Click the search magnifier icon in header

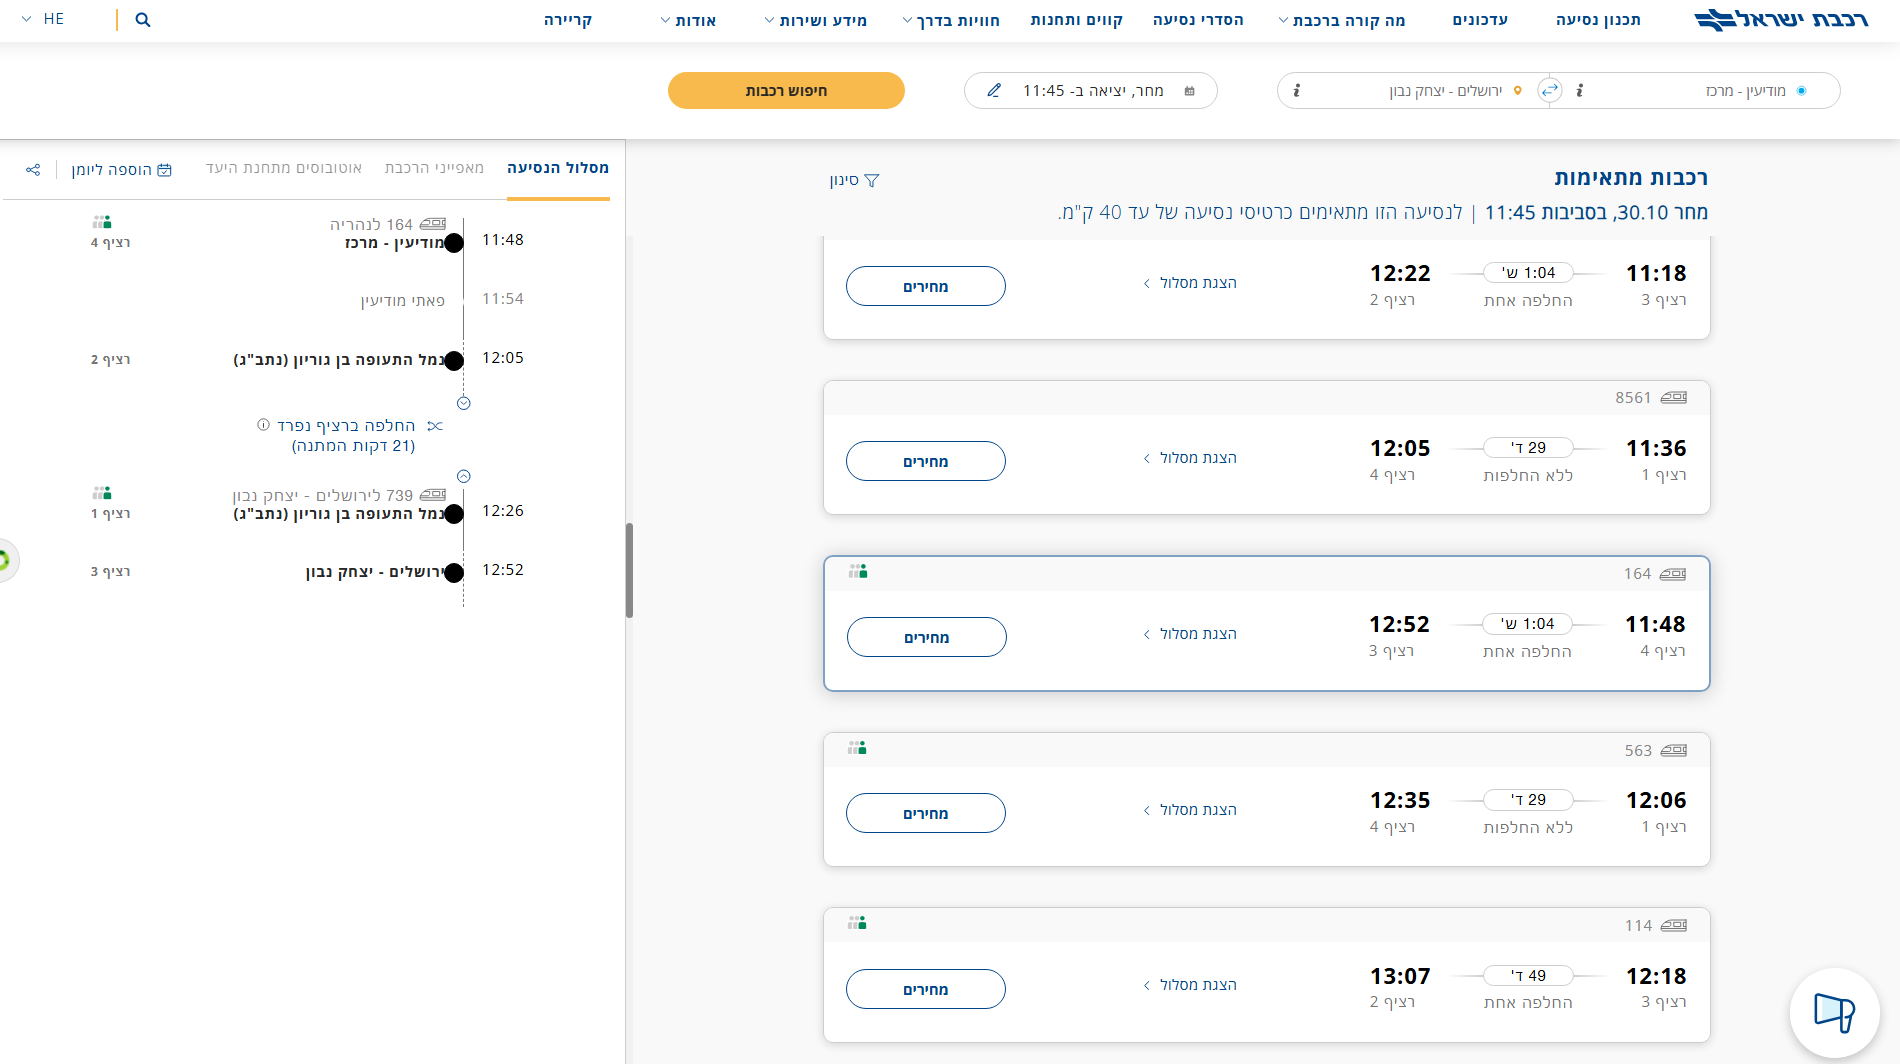[143, 20]
